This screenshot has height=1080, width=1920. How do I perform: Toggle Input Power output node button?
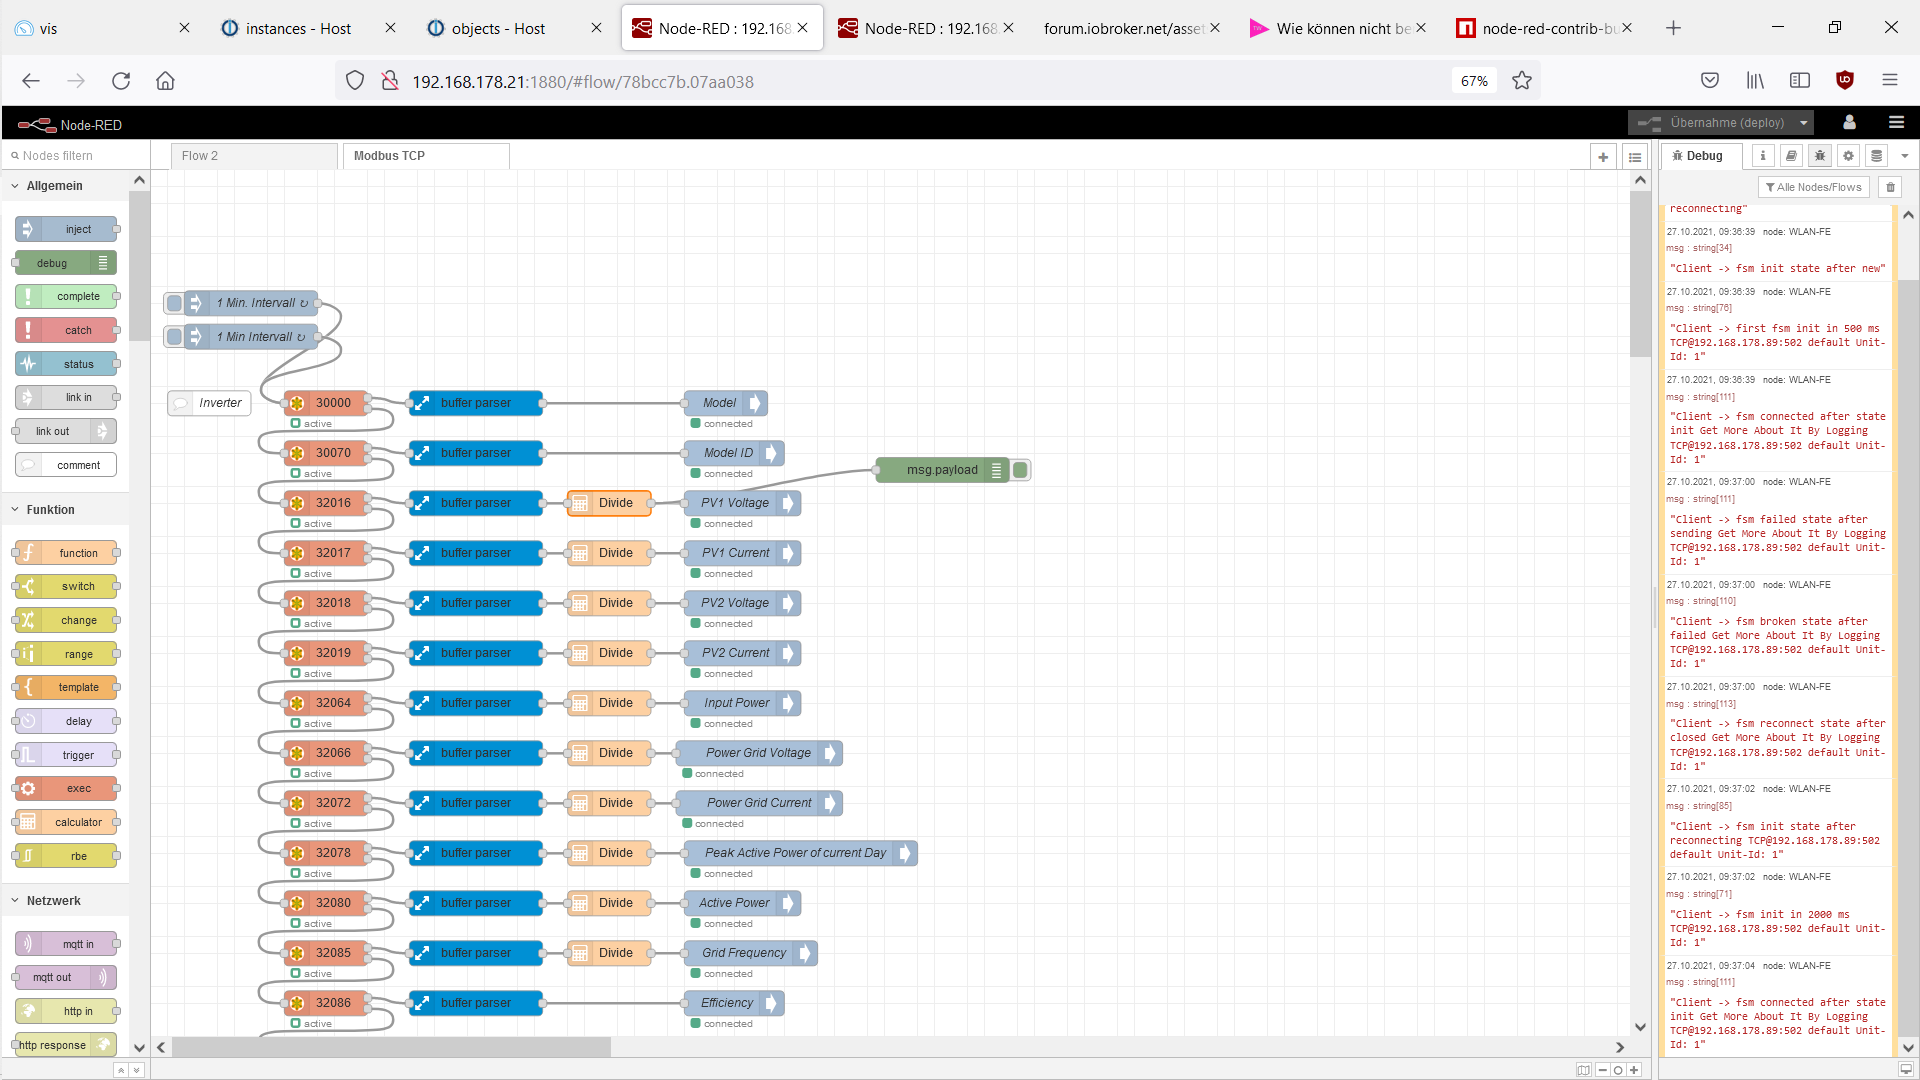click(788, 703)
